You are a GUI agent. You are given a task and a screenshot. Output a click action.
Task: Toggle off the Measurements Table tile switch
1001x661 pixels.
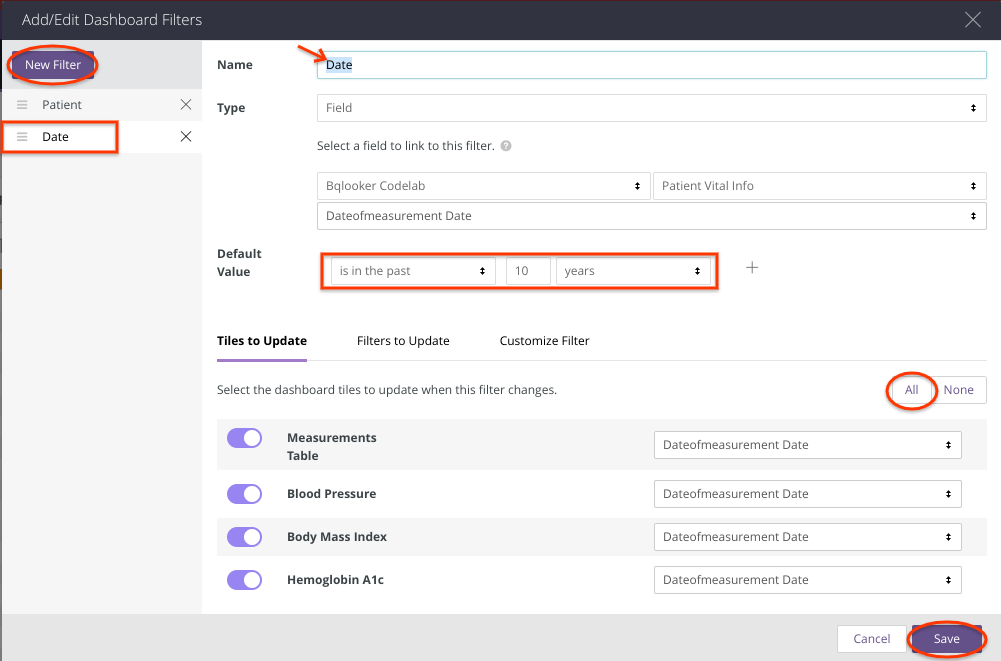pos(244,438)
